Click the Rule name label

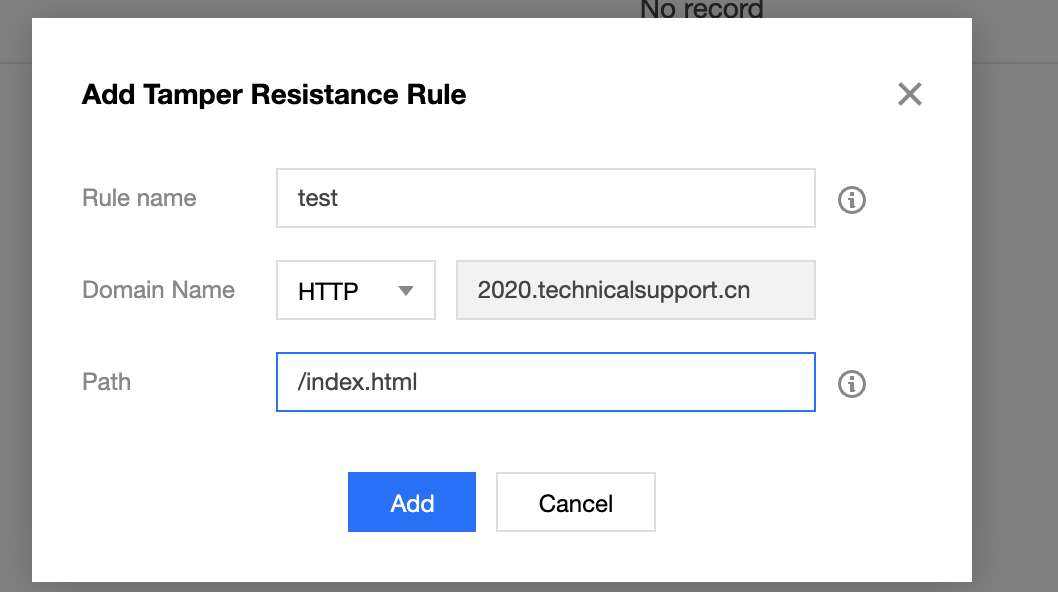(139, 198)
